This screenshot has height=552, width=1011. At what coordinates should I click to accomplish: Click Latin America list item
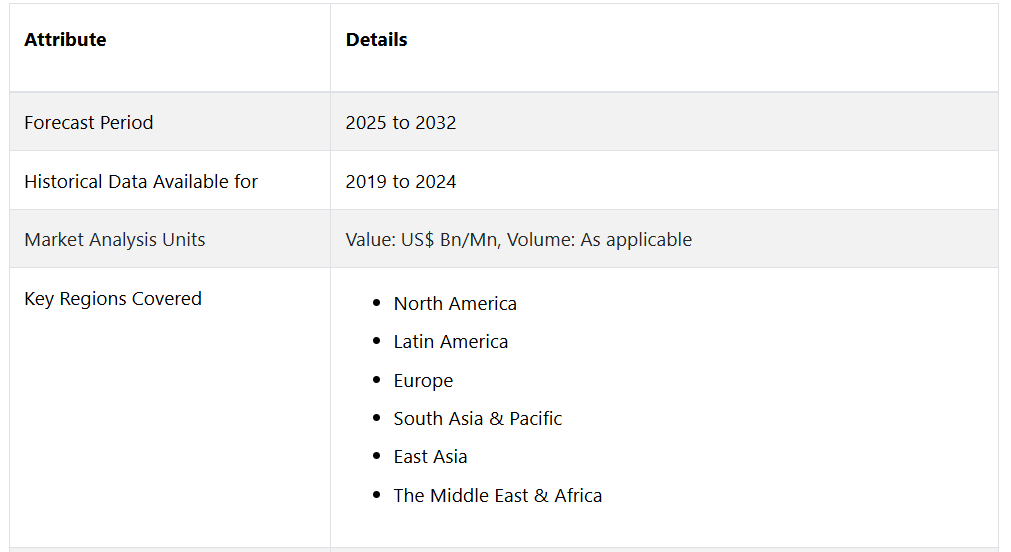pyautogui.click(x=451, y=342)
